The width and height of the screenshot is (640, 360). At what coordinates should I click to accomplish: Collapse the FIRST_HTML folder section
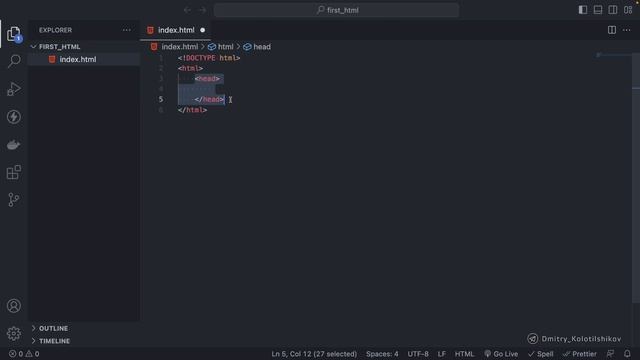83,47
